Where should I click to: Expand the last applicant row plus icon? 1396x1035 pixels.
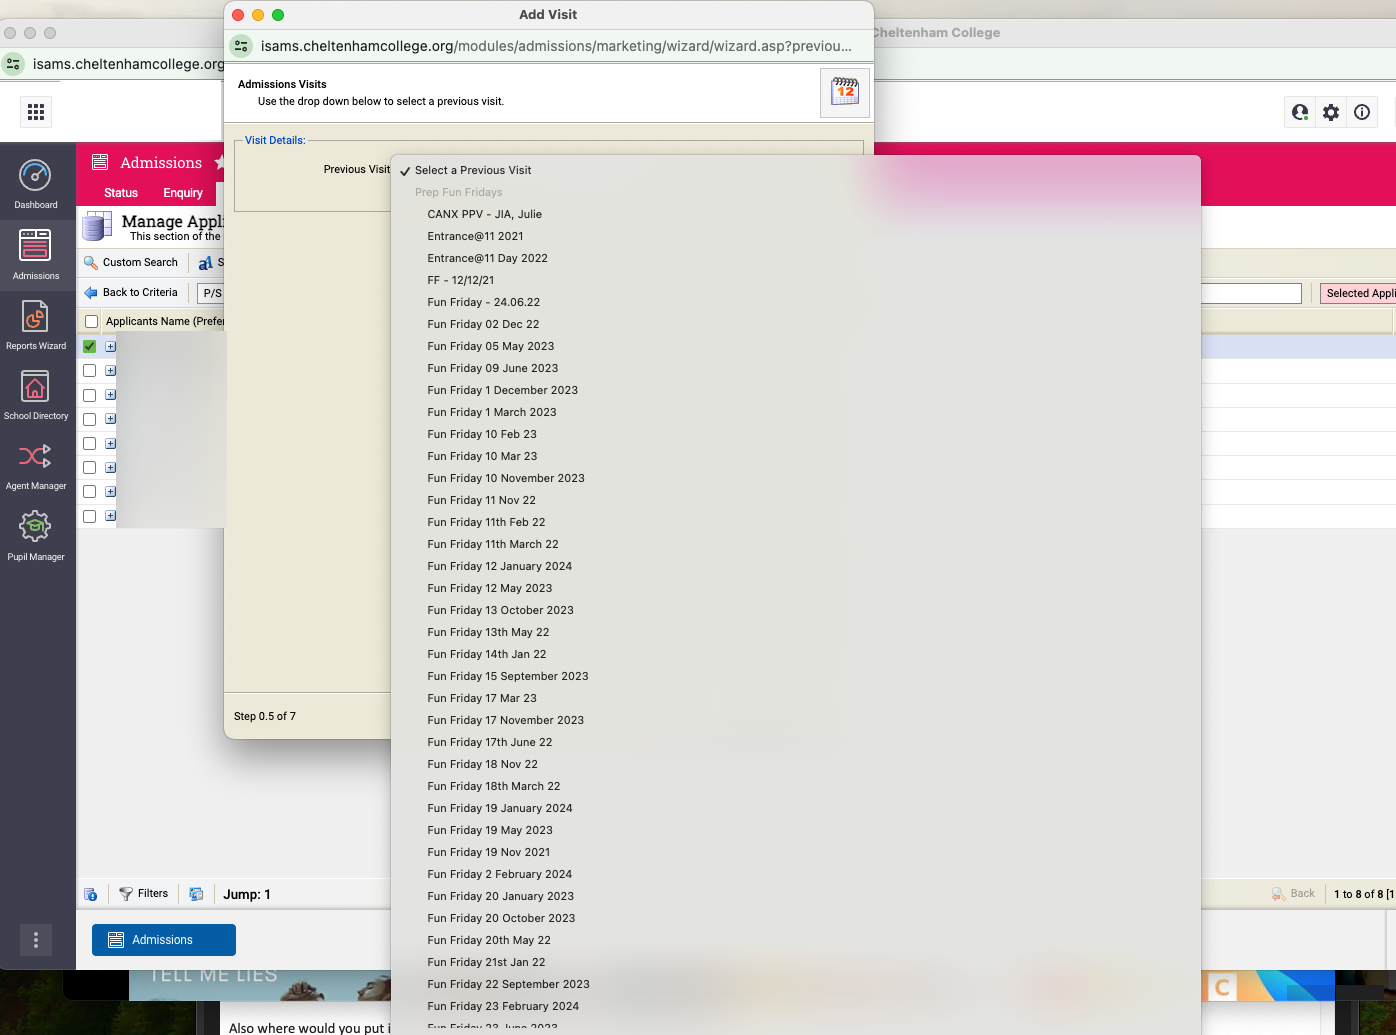tap(111, 516)
